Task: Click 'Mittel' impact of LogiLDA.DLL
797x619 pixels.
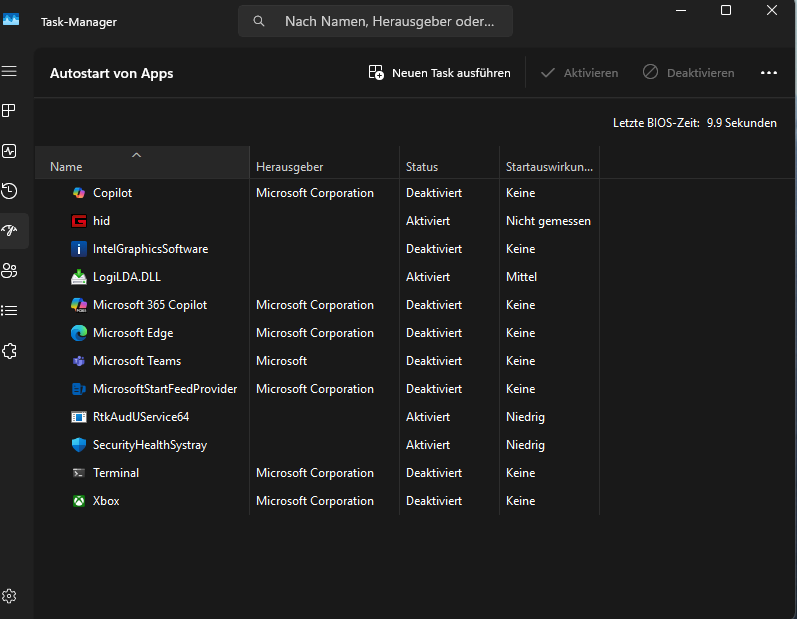Action: 522,277
